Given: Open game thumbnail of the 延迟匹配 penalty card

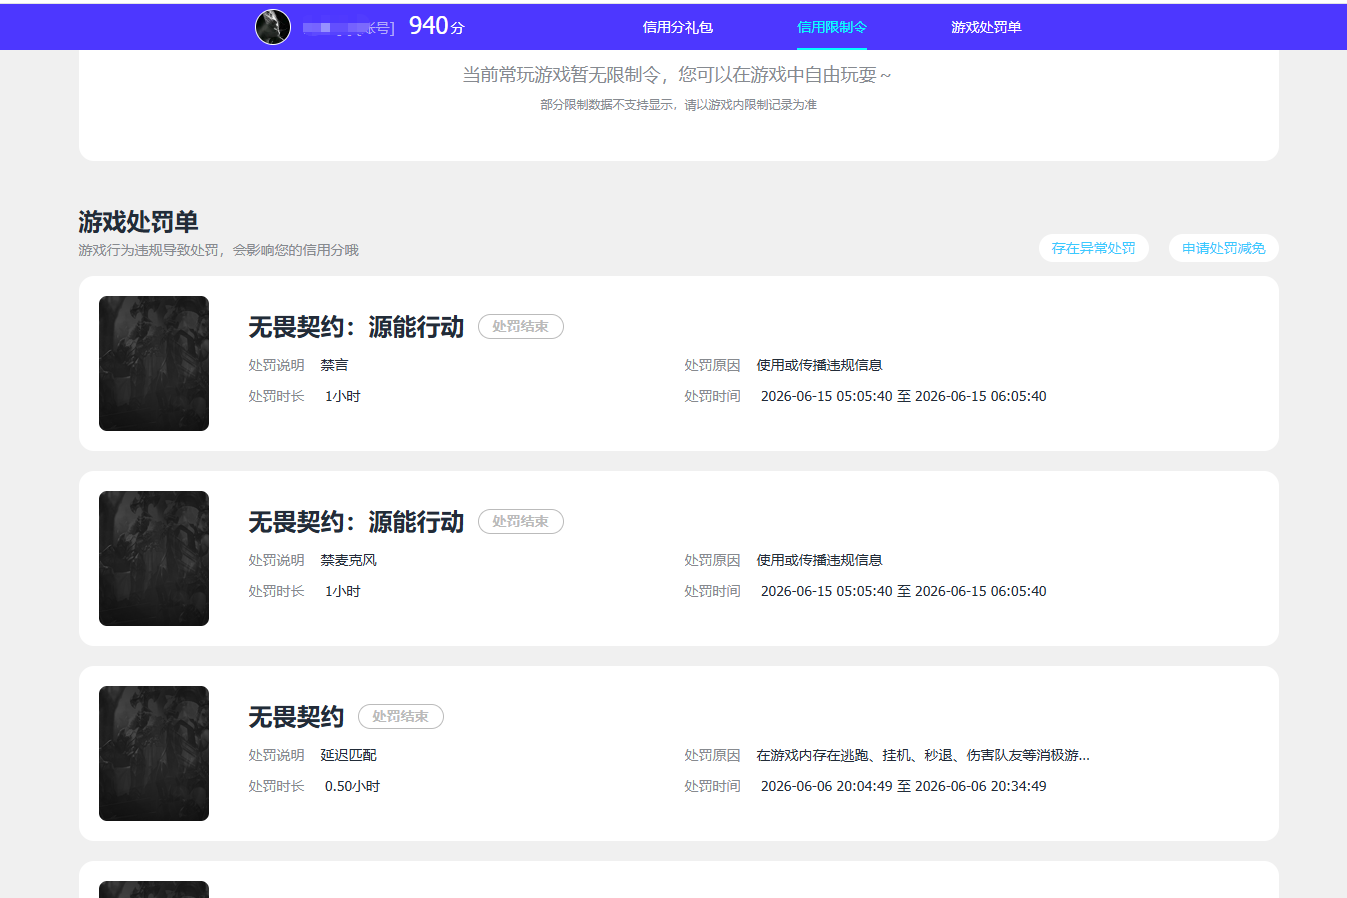Looking at the screenshot, I should 154,753.
